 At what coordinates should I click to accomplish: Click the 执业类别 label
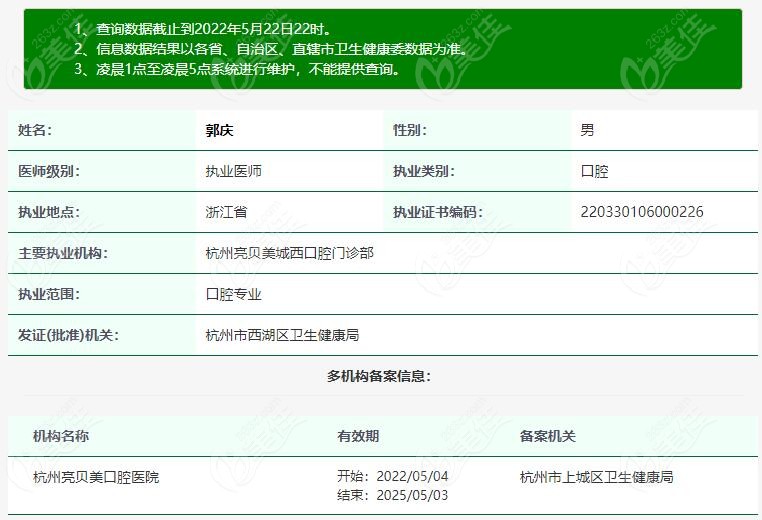pyautogui.click(x=424, y=171)
